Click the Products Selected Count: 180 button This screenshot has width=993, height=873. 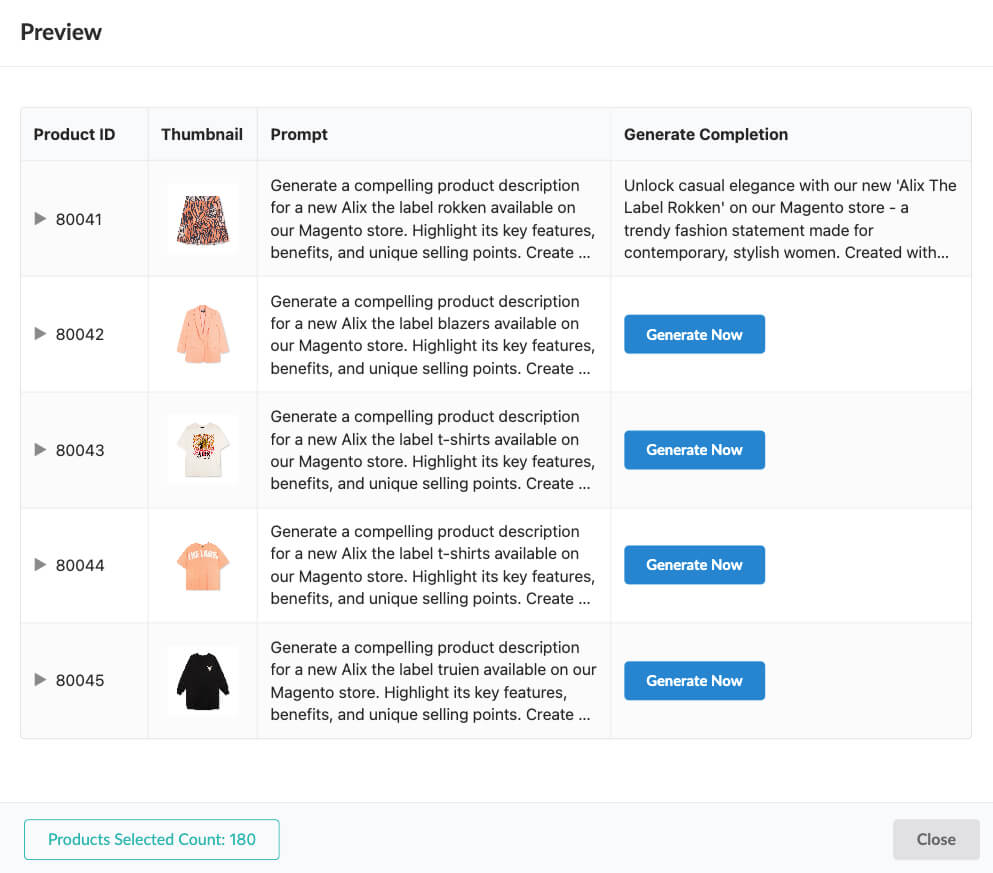click(151, 839)
